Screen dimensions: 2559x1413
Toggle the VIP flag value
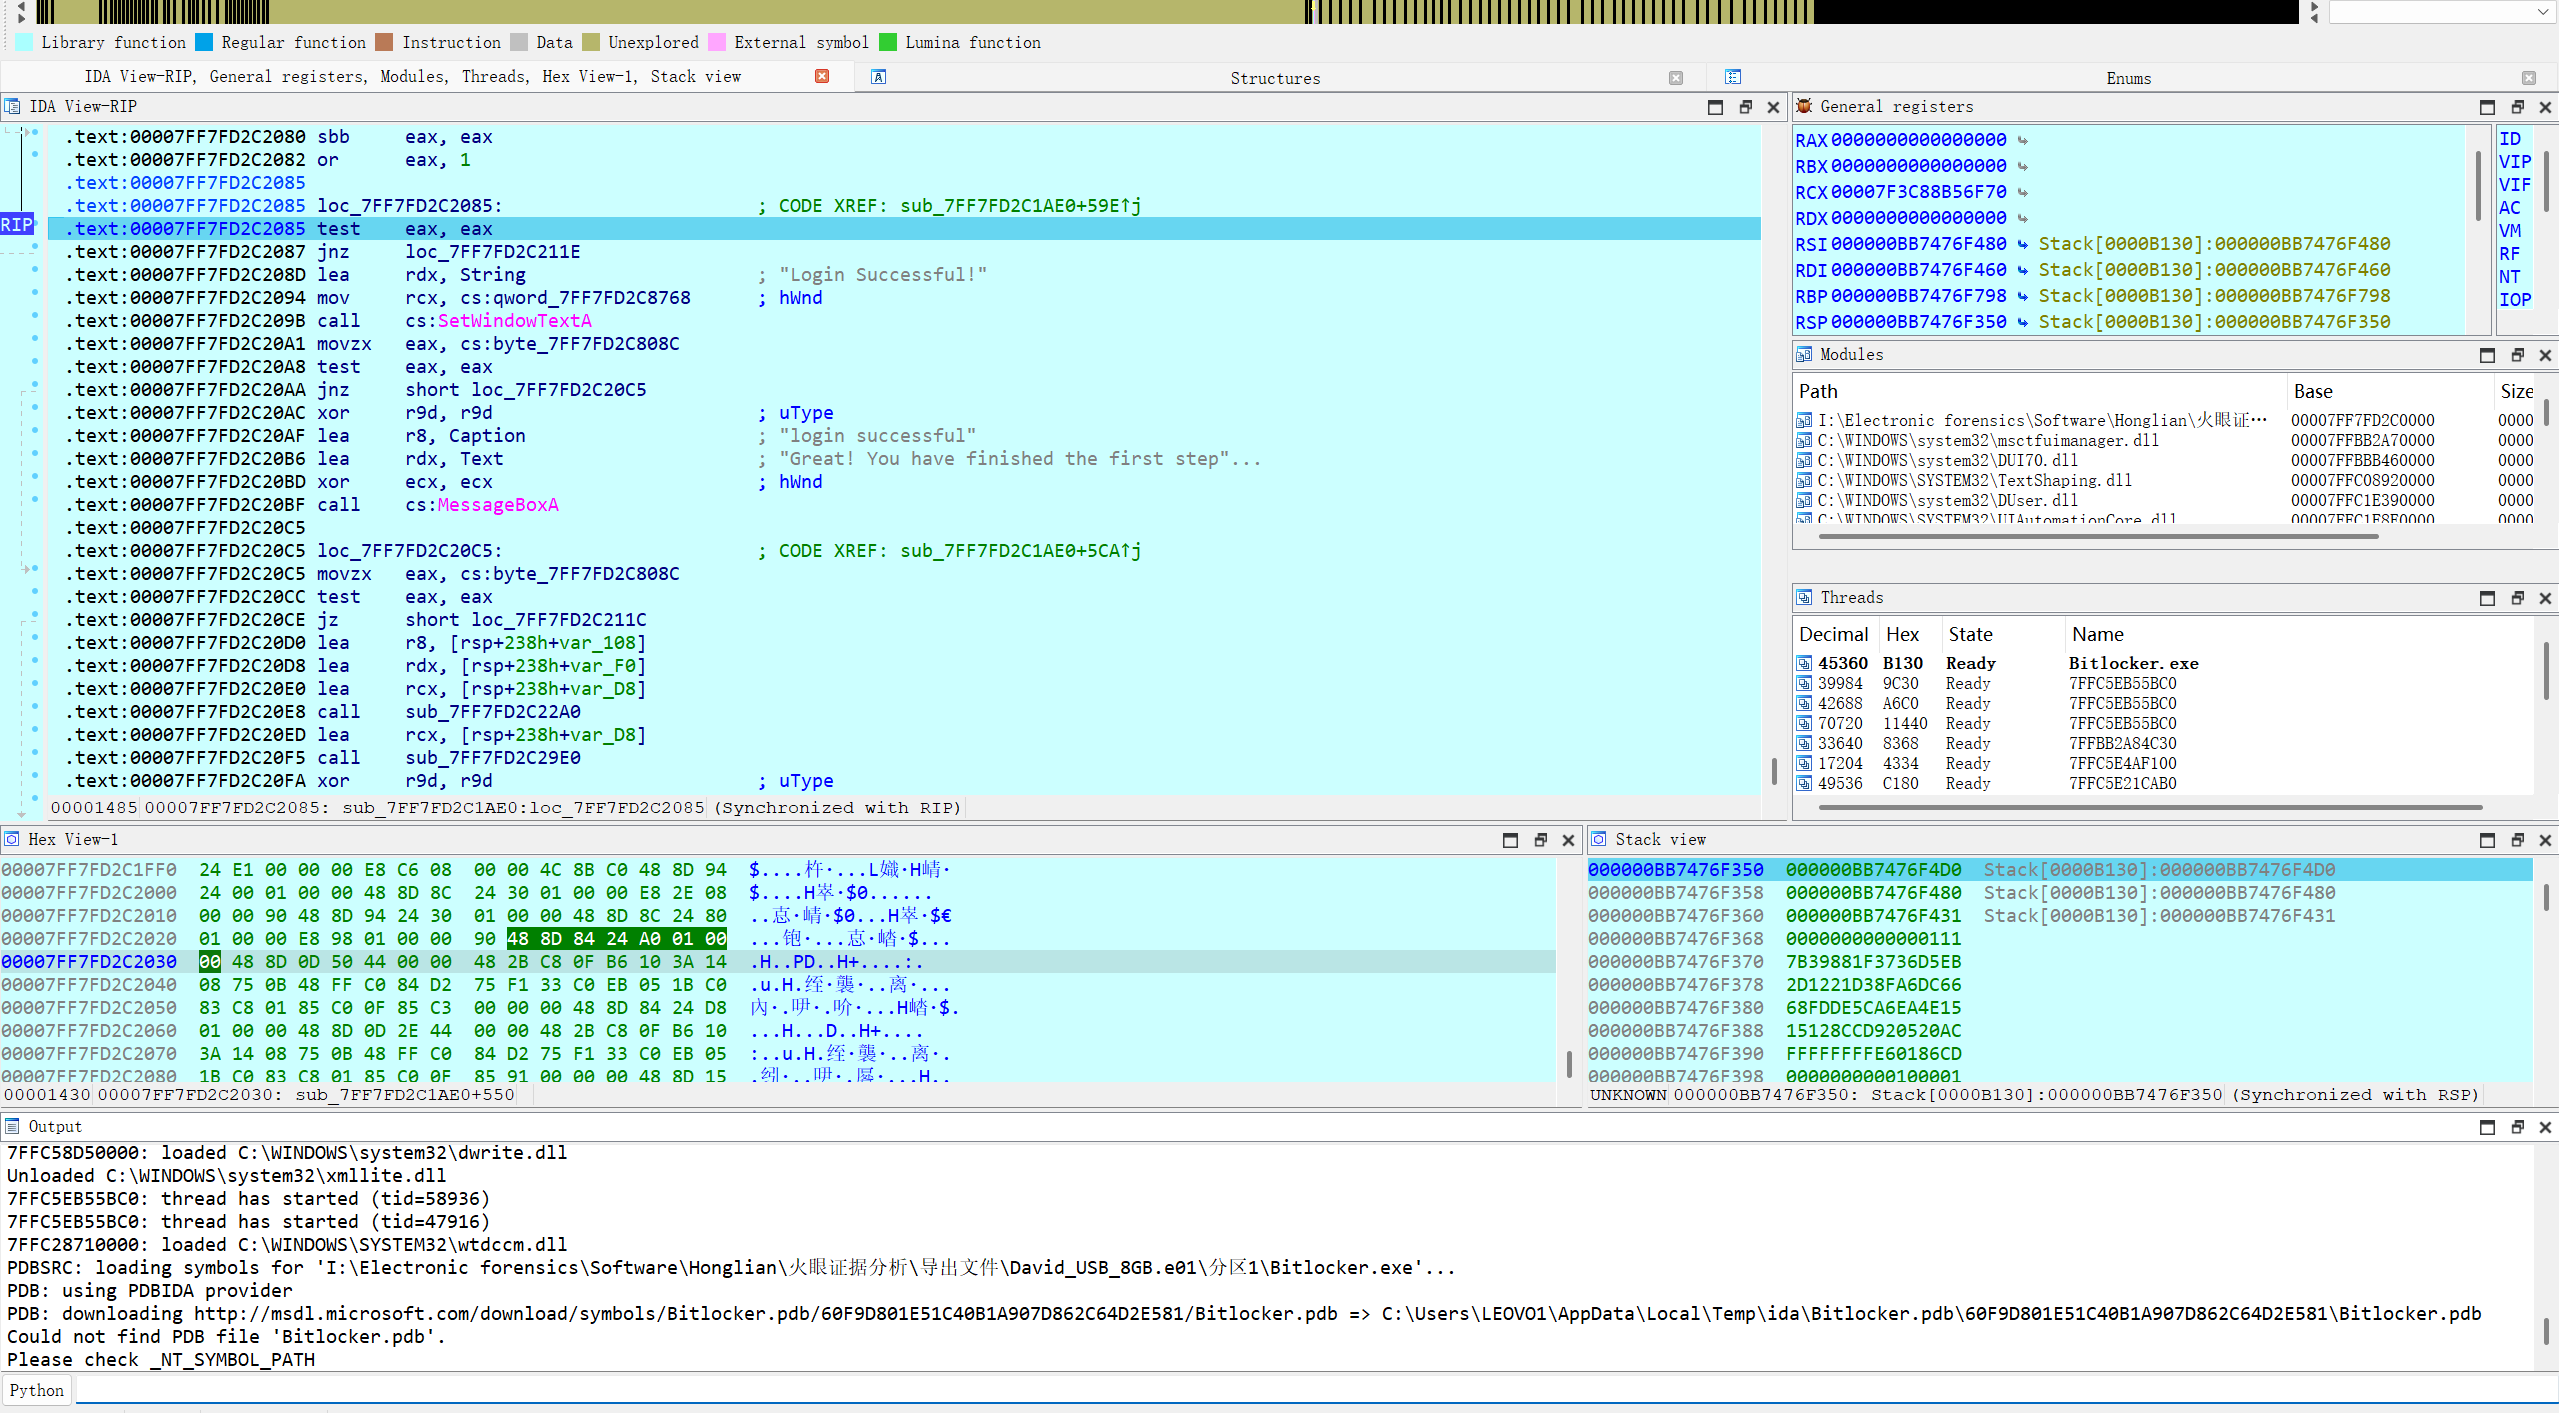[2514, 162]
